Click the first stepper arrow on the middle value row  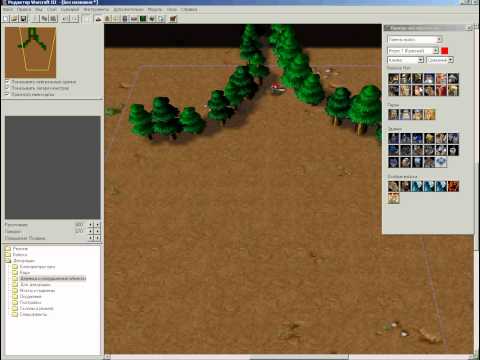[x=90, y=231]
